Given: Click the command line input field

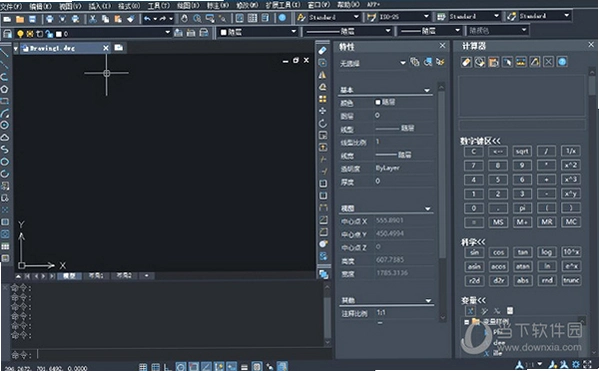Looking at the screenshot, I should tap(183, 355).
